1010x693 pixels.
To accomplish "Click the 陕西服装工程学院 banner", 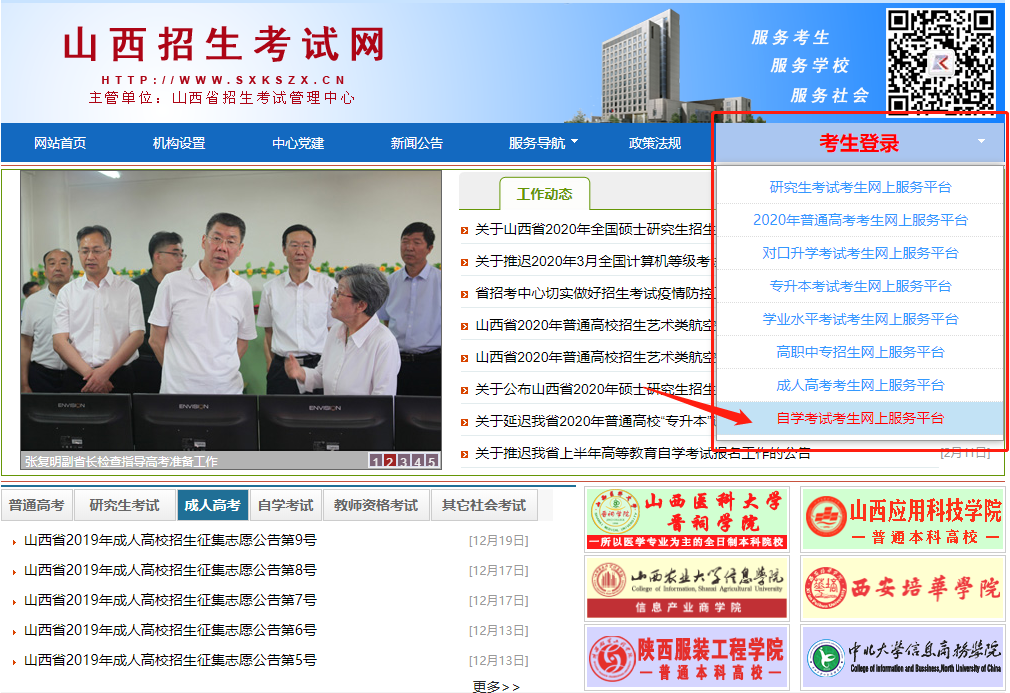I will point(686,658).
